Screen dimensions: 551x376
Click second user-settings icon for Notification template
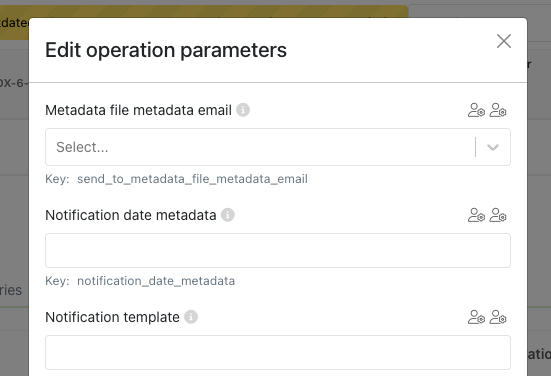pyautogui.click(x=498, y=317)
